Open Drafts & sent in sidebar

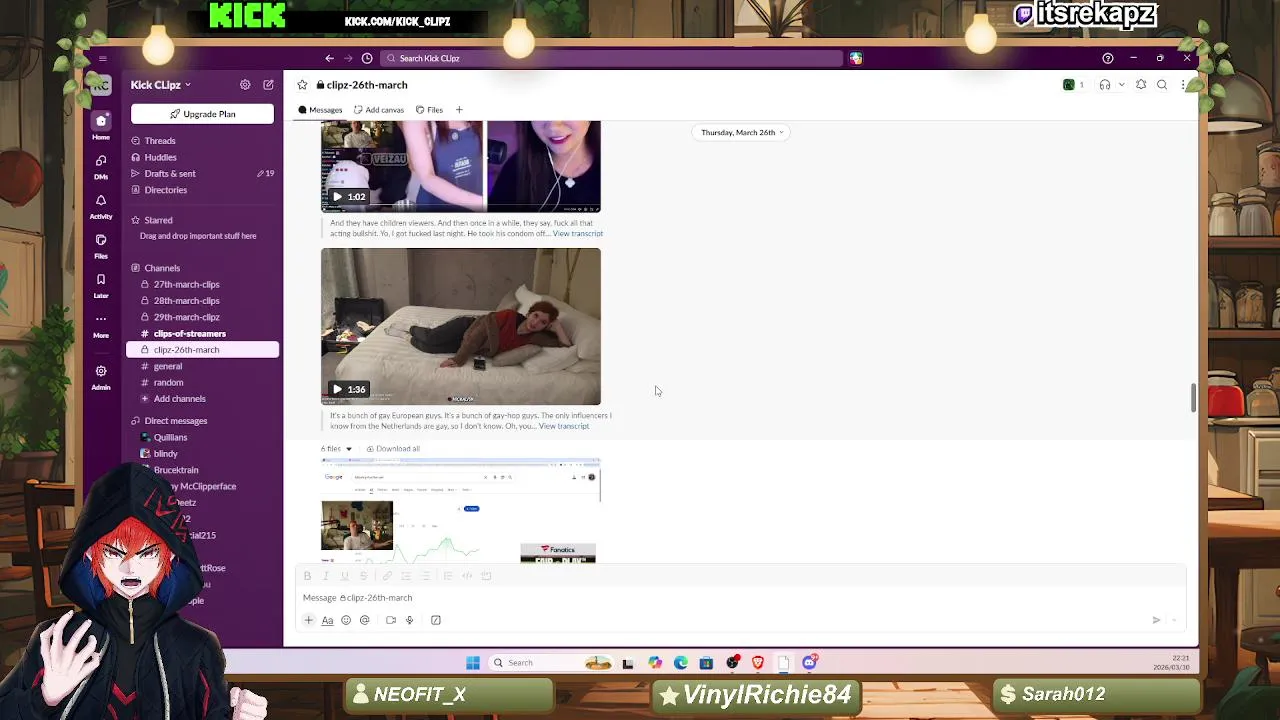[x=170, y=174]
